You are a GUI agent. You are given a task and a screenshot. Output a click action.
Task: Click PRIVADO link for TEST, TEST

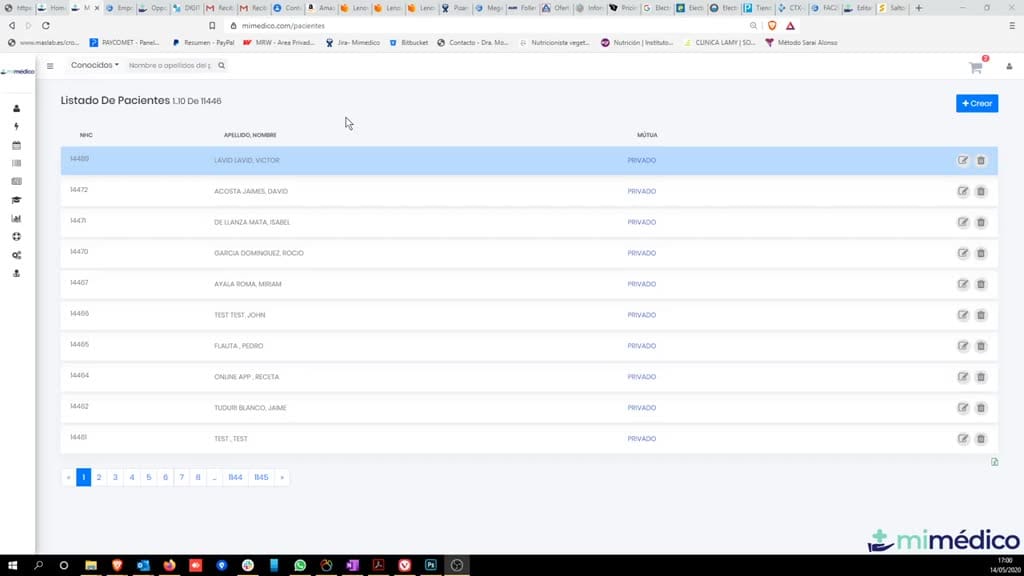coord(641,439)
